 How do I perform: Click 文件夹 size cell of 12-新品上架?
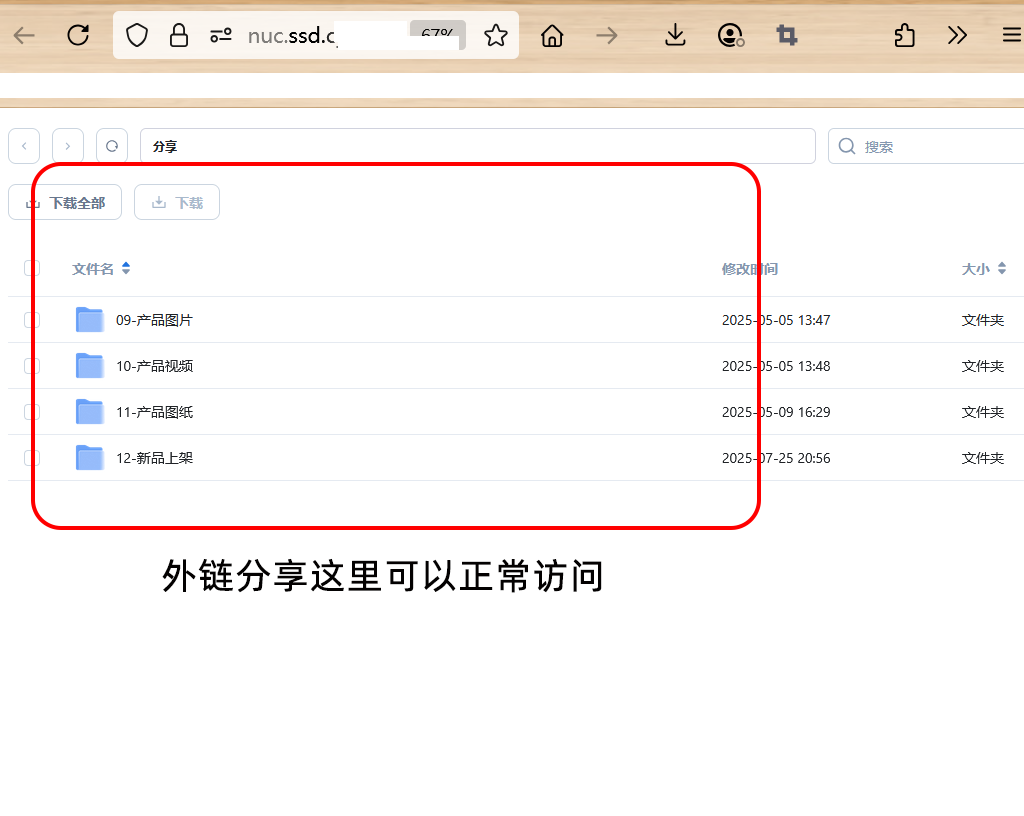click(982, 458)
